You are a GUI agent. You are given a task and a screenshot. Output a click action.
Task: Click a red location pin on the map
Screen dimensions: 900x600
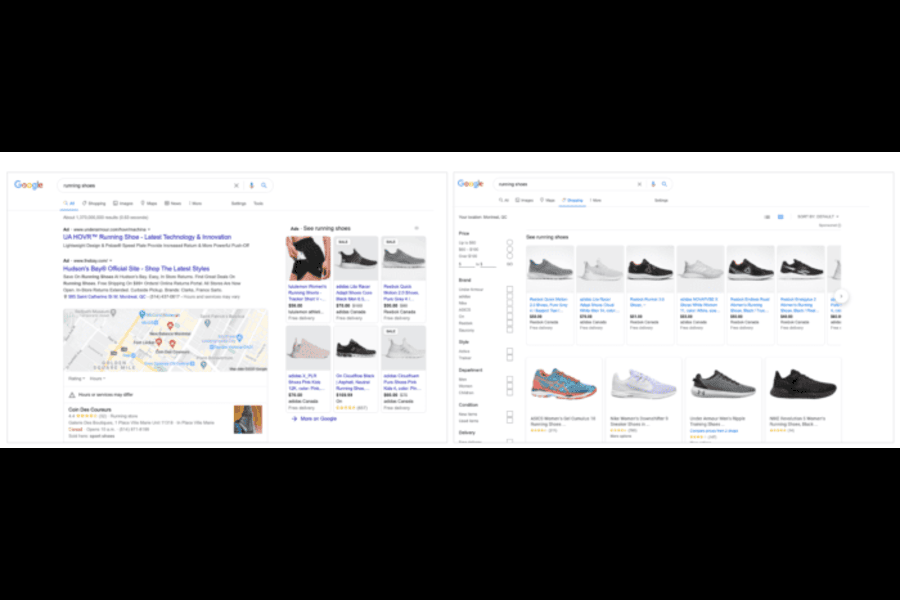(x=169, y=326)
